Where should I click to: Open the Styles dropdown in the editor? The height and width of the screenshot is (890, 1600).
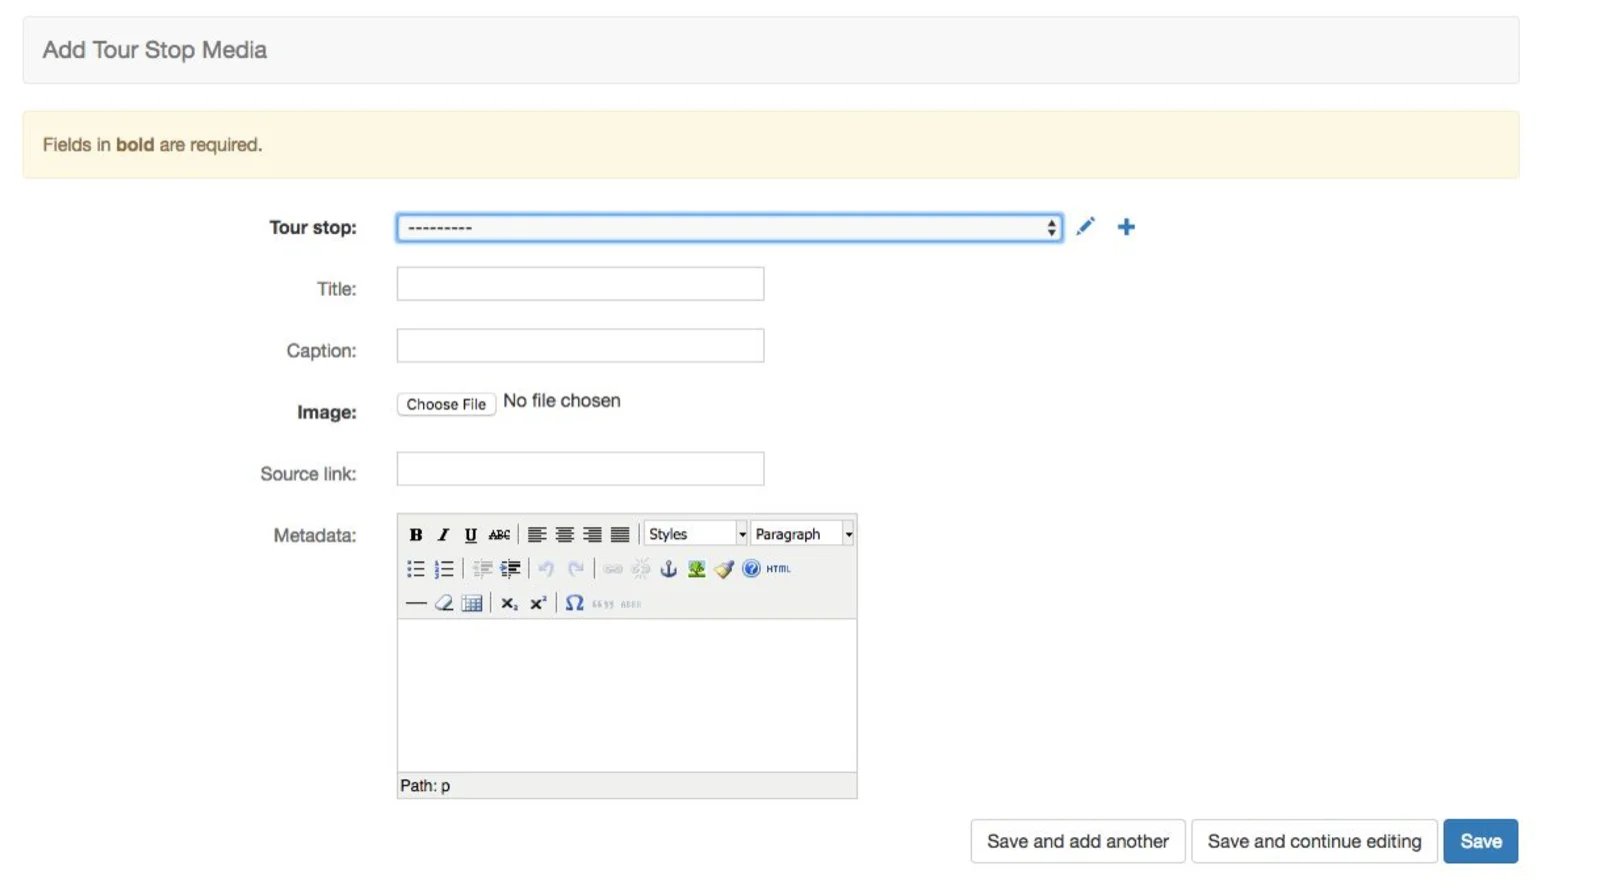(x=696, y=535)
